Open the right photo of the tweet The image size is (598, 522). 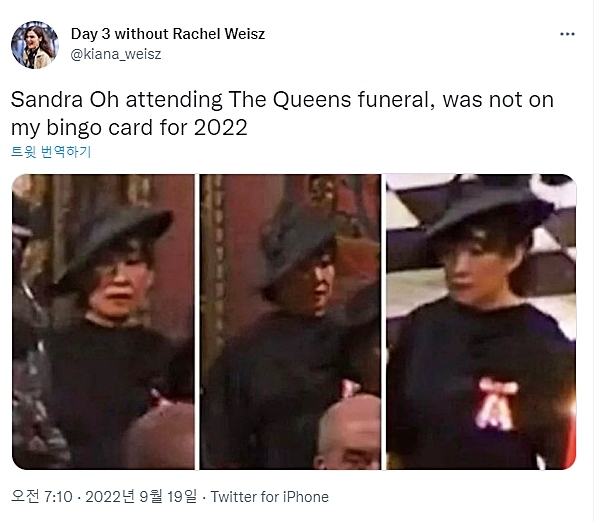(481, 321)
